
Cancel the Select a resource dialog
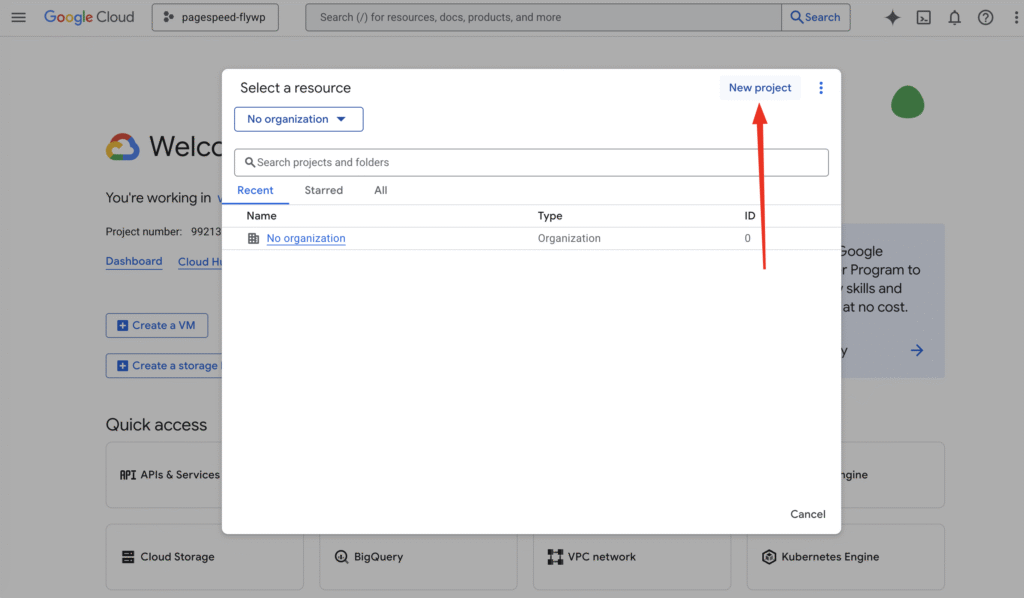click(x=807, y=514)
